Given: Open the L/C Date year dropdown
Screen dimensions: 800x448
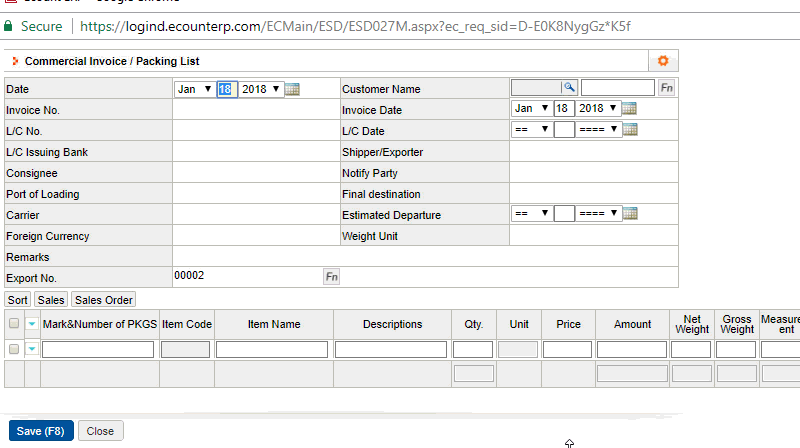Looking at the screenshot, I should 598,129.
